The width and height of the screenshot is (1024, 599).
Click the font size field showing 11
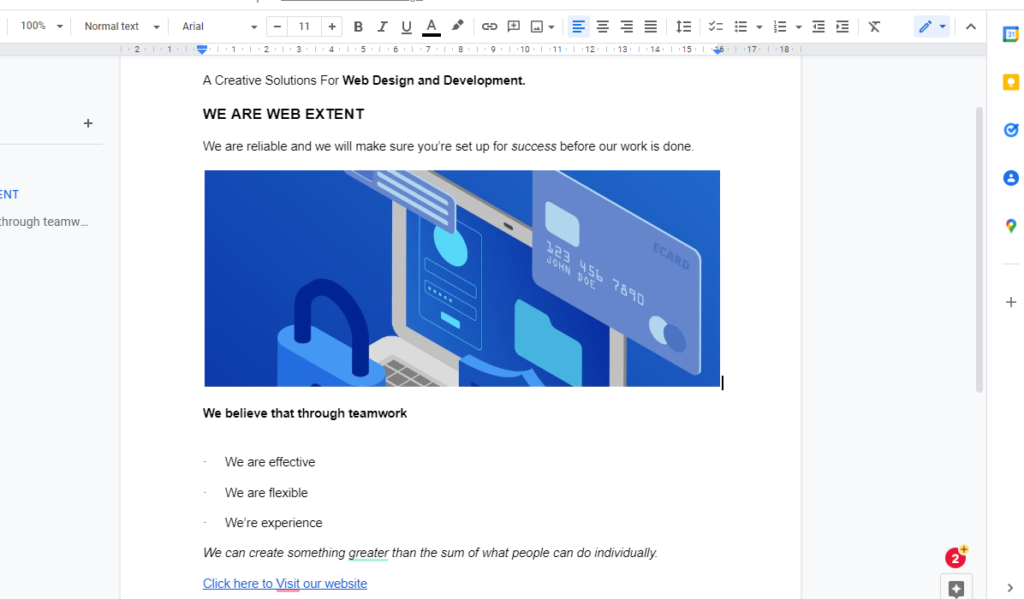304,27
